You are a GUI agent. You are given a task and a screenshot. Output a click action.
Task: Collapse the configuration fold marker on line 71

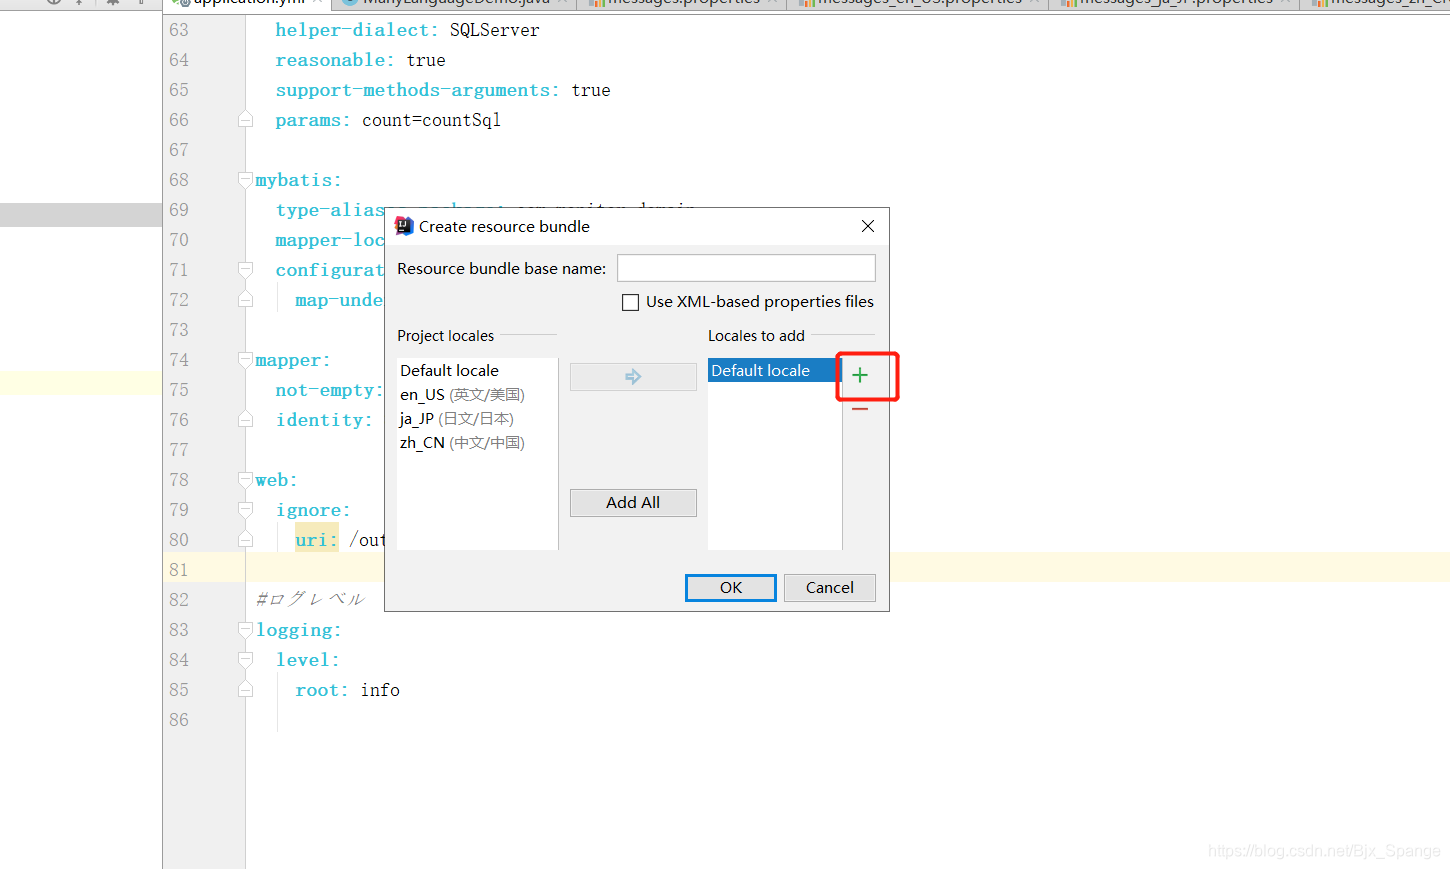click(245, 270)
